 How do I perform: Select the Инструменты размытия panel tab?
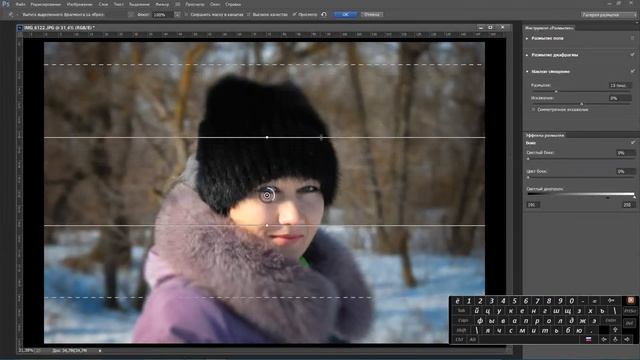(x=549, y=28)
